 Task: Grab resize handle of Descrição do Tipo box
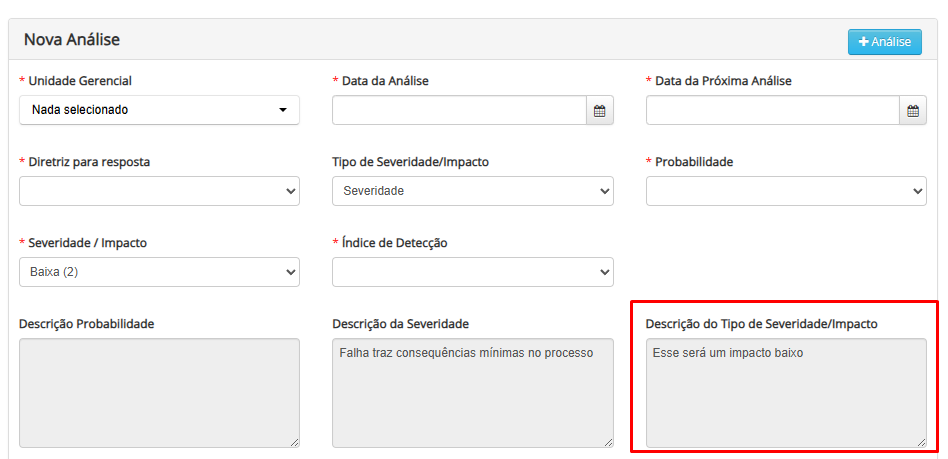click(920, 441)
